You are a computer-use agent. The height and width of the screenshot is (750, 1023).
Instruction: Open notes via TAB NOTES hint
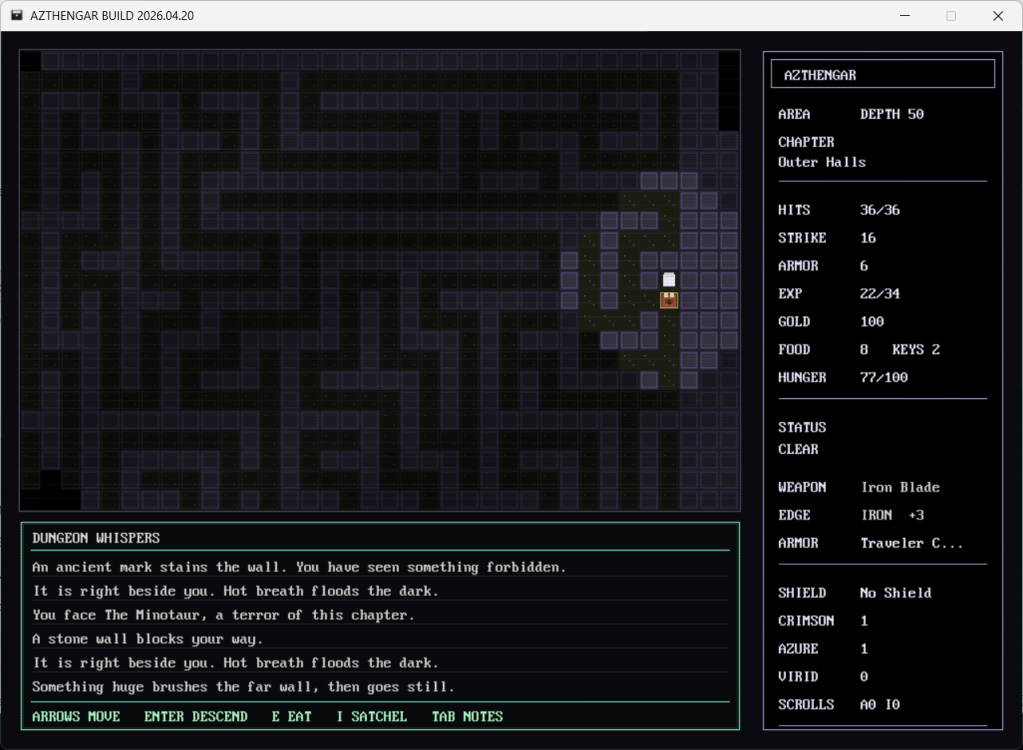pyautogui.click(x=467, y=716)
